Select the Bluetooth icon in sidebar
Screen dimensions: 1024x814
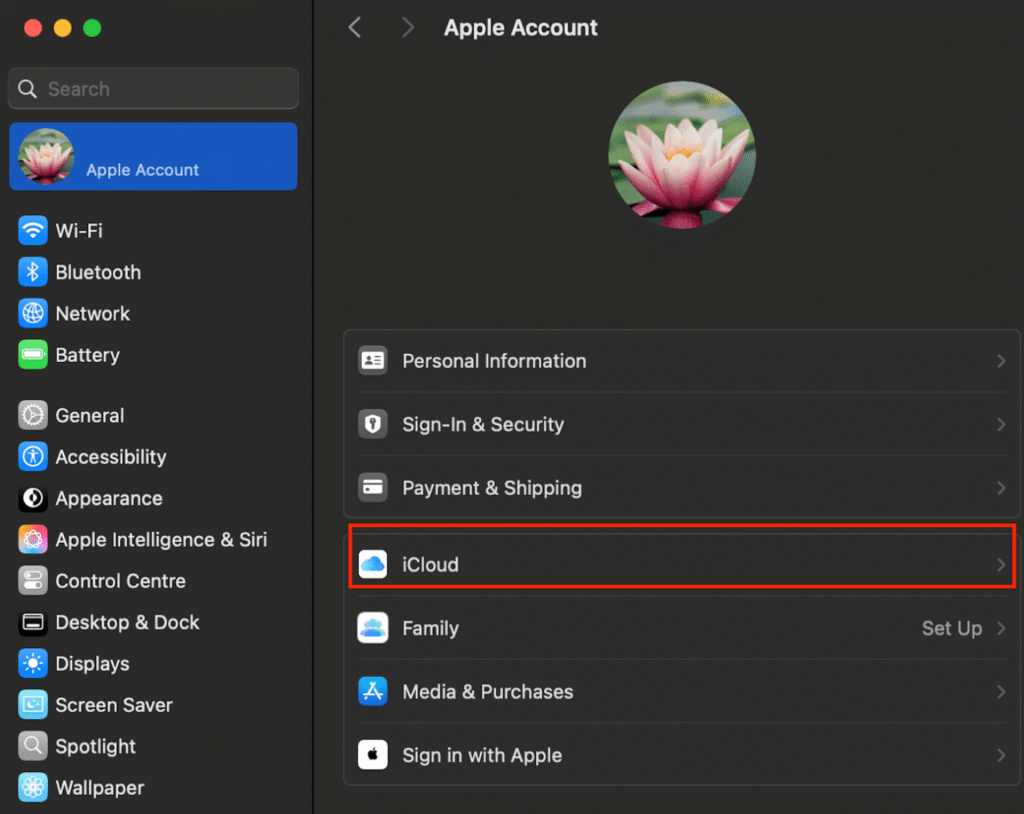33,272
